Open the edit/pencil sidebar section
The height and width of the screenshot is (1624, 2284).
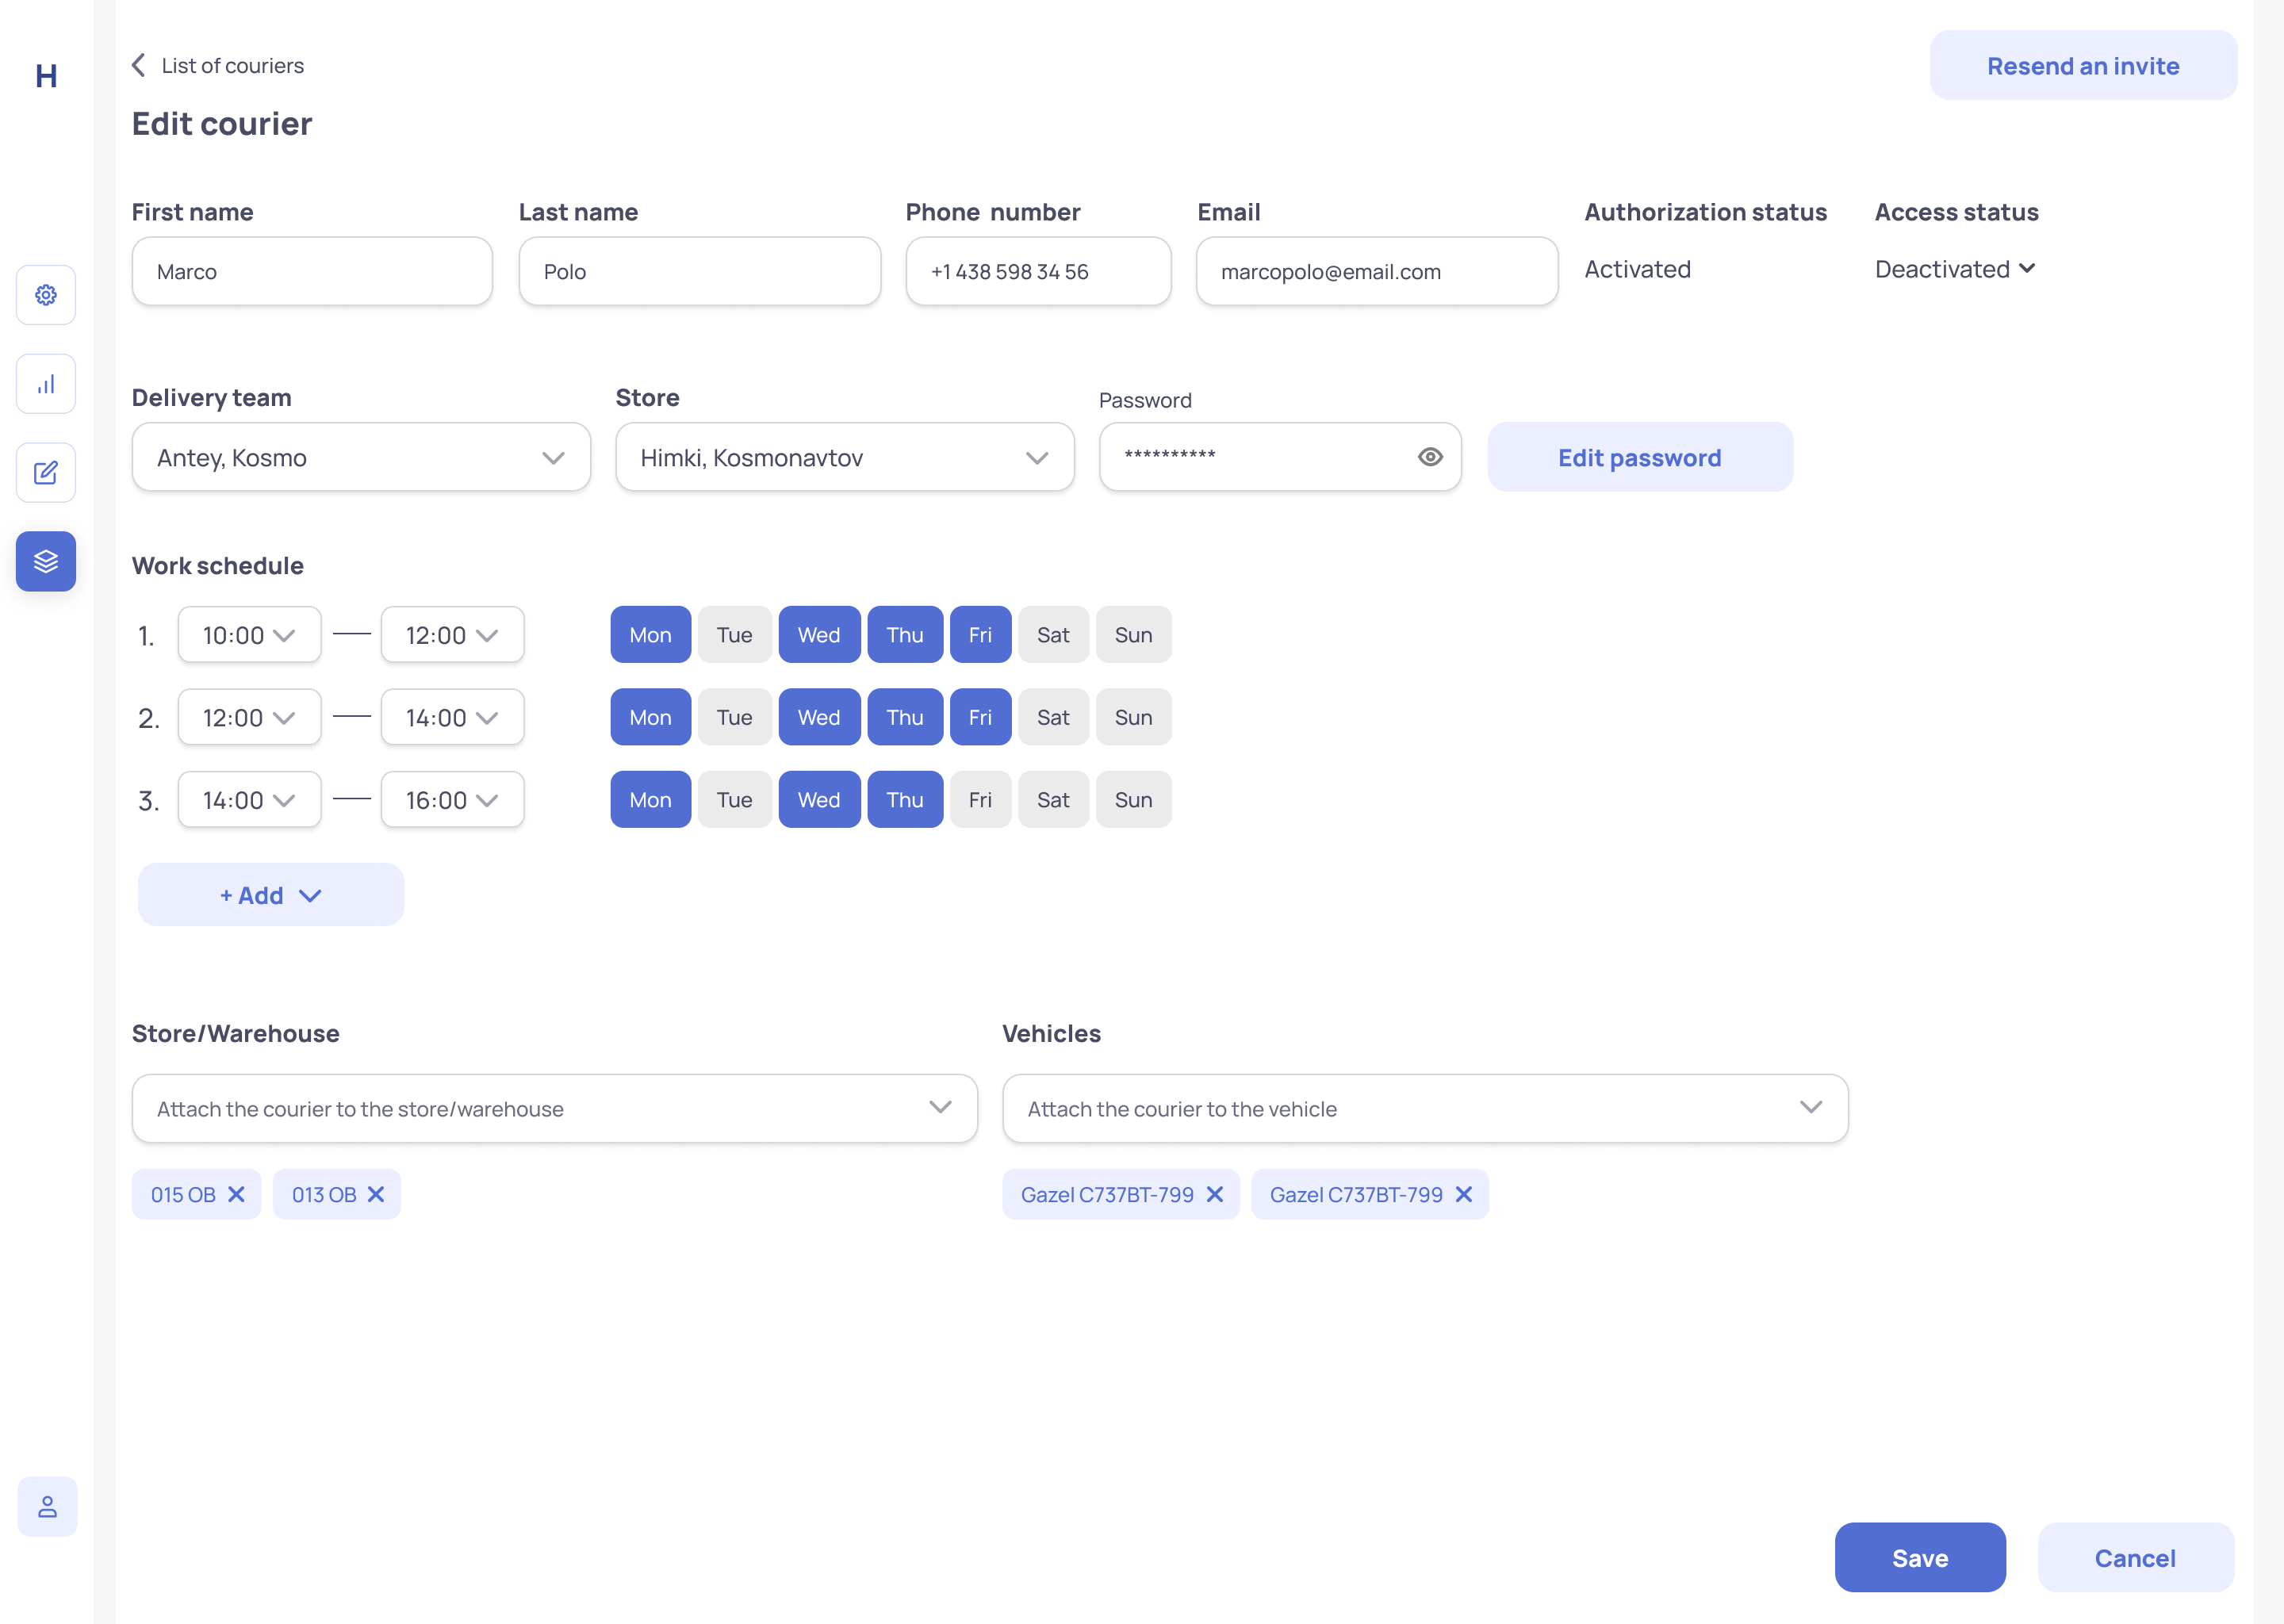(x=46, y=473)
